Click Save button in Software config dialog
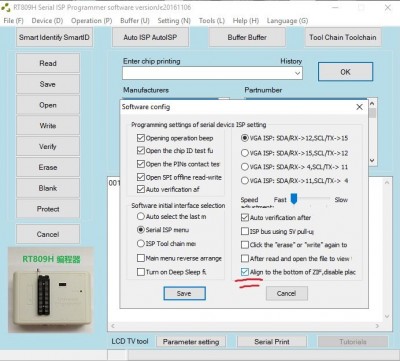 click(184, 293)
